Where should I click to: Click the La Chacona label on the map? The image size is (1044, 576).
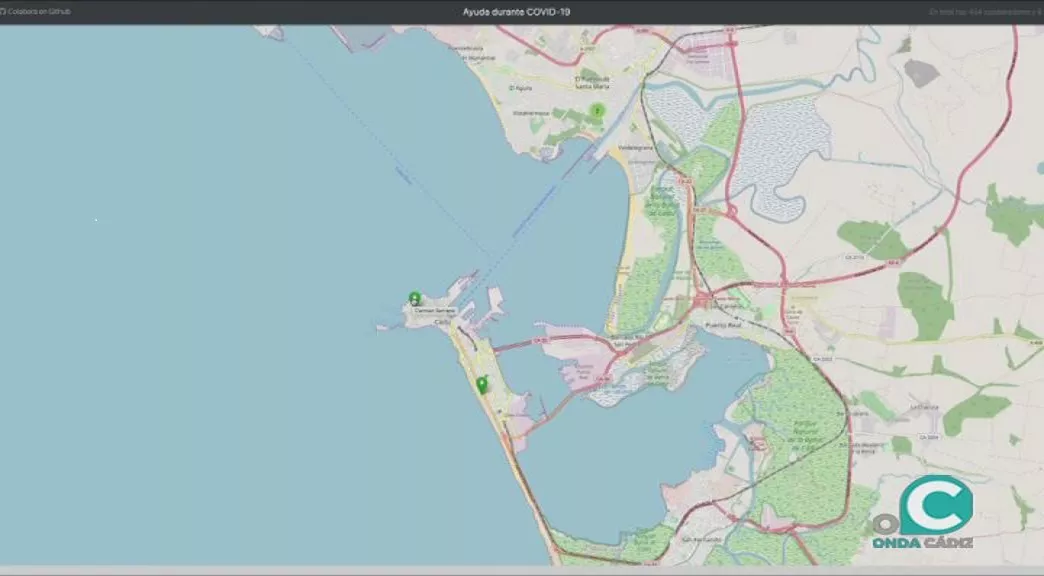923,408
